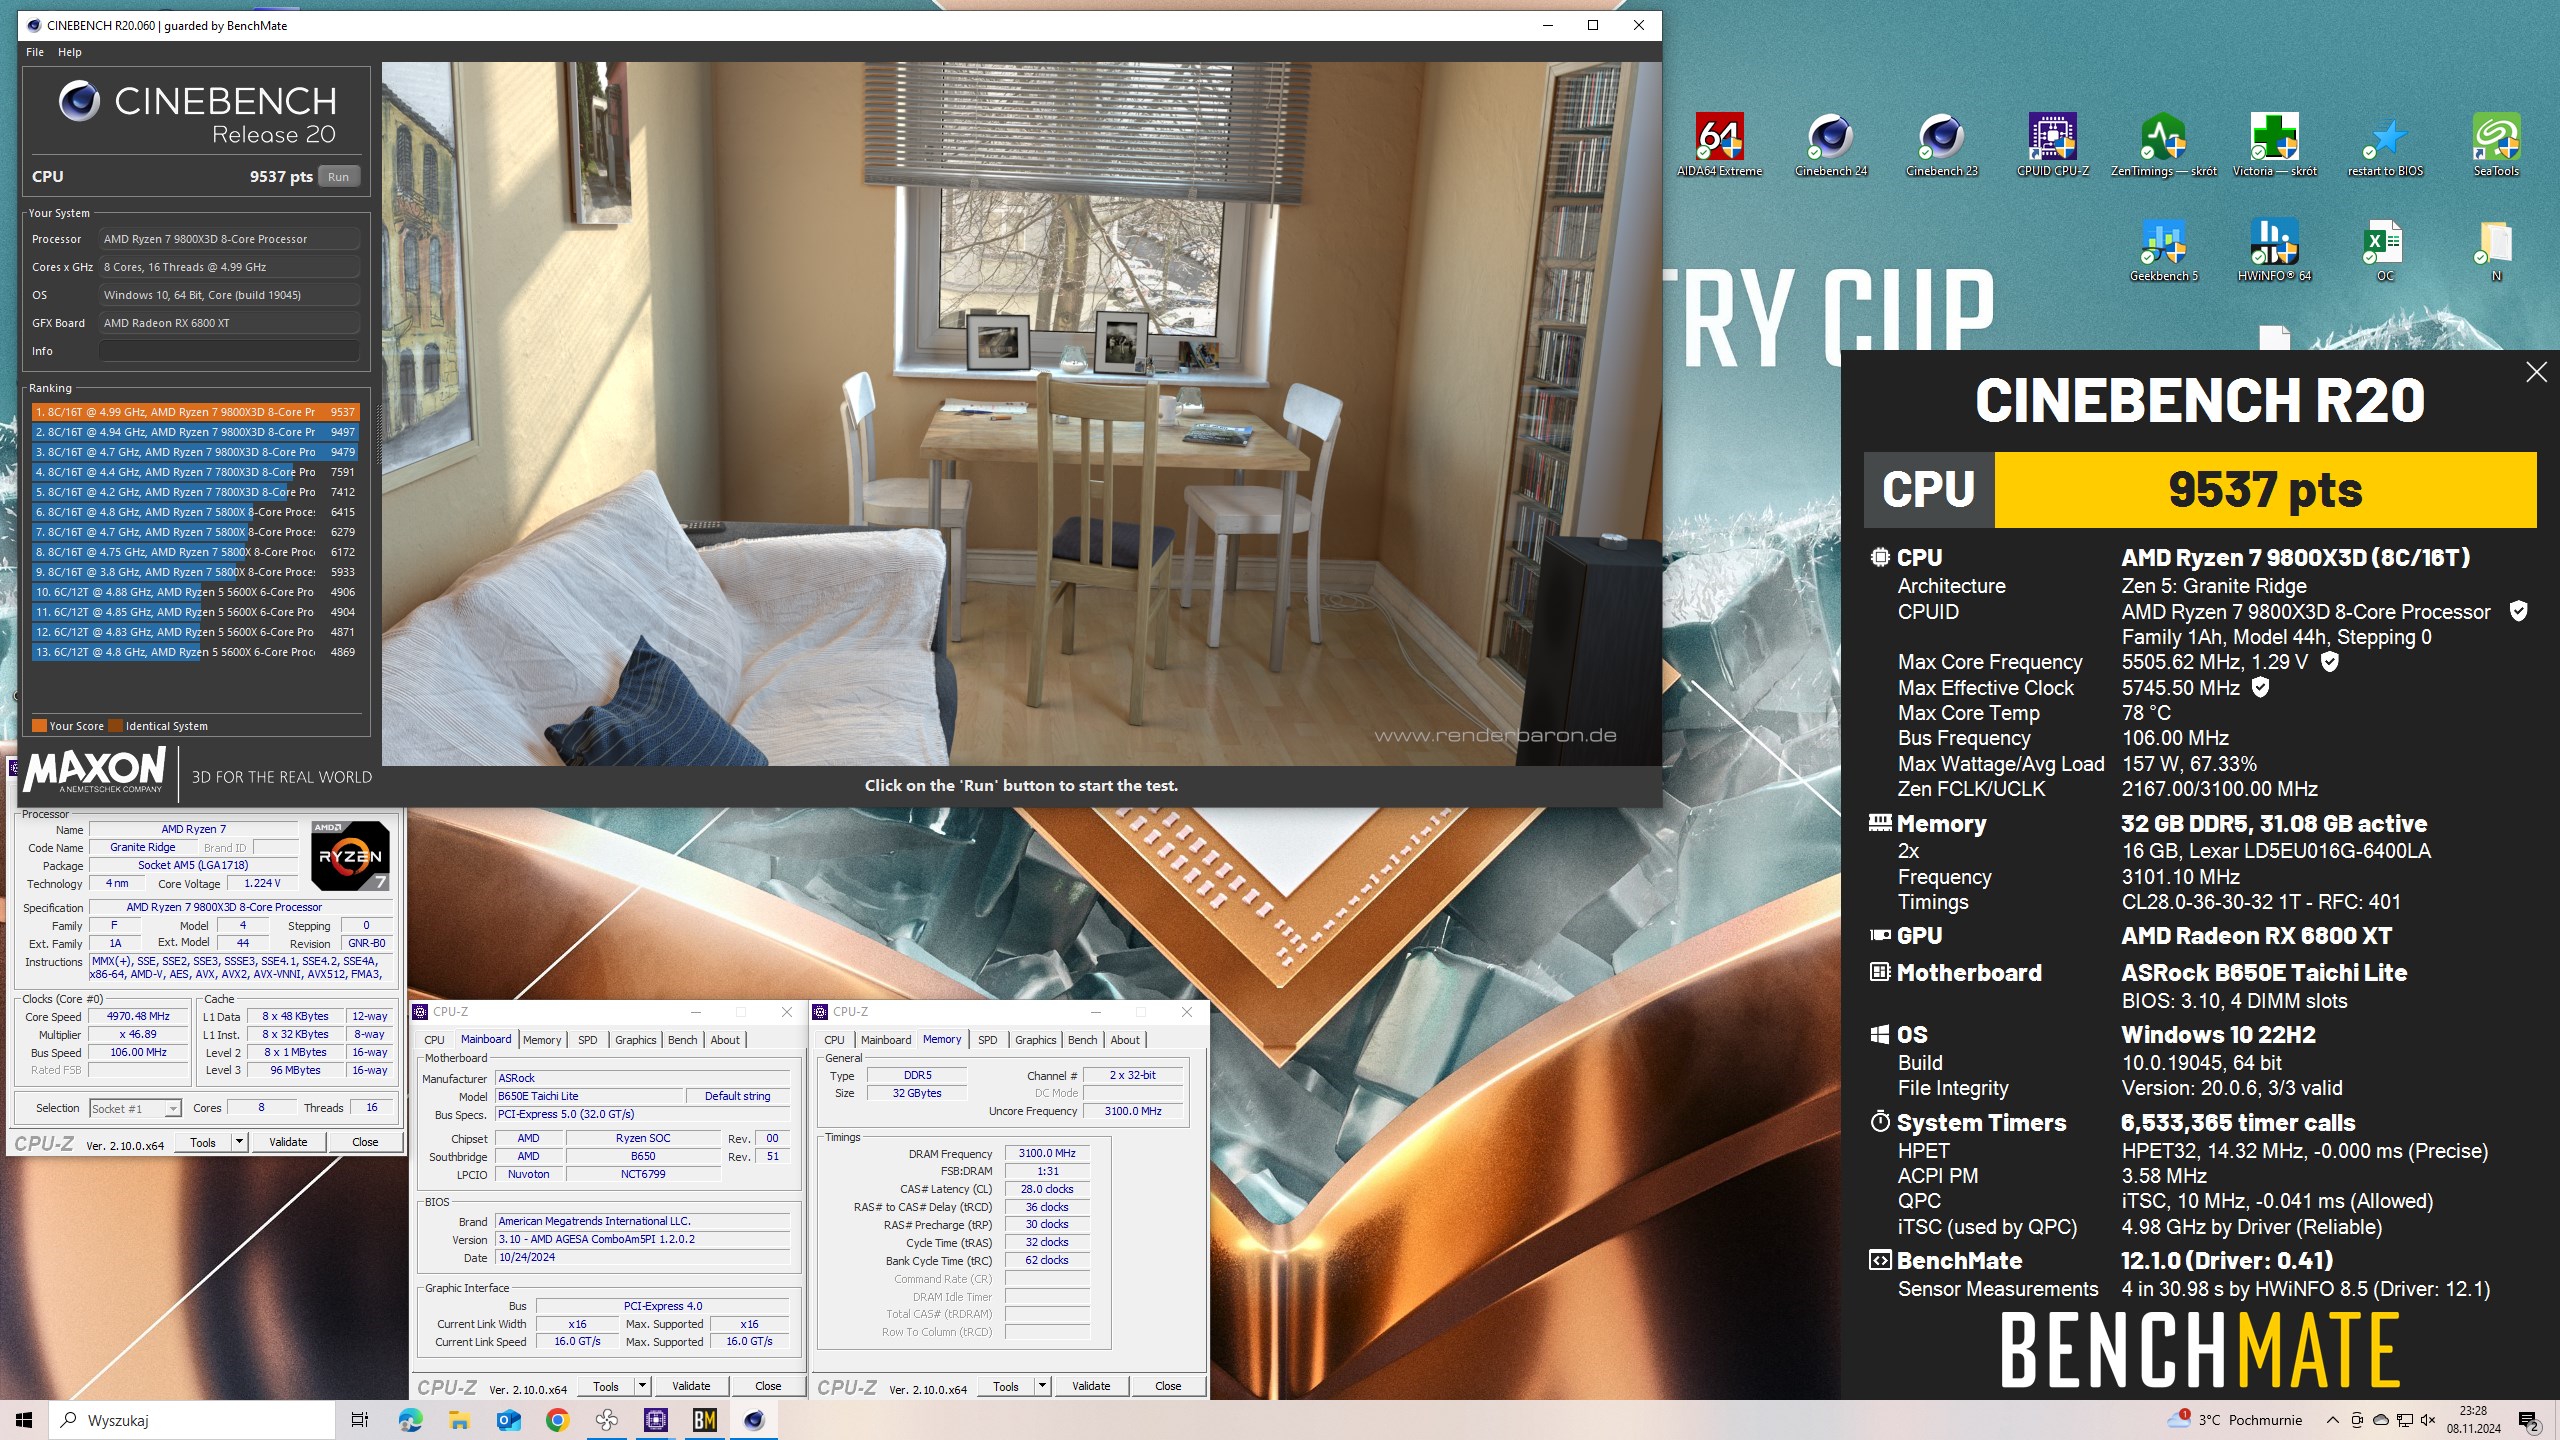
Task: Click the Wyszukaj taskbar search box
Action: coord(192,1420)
